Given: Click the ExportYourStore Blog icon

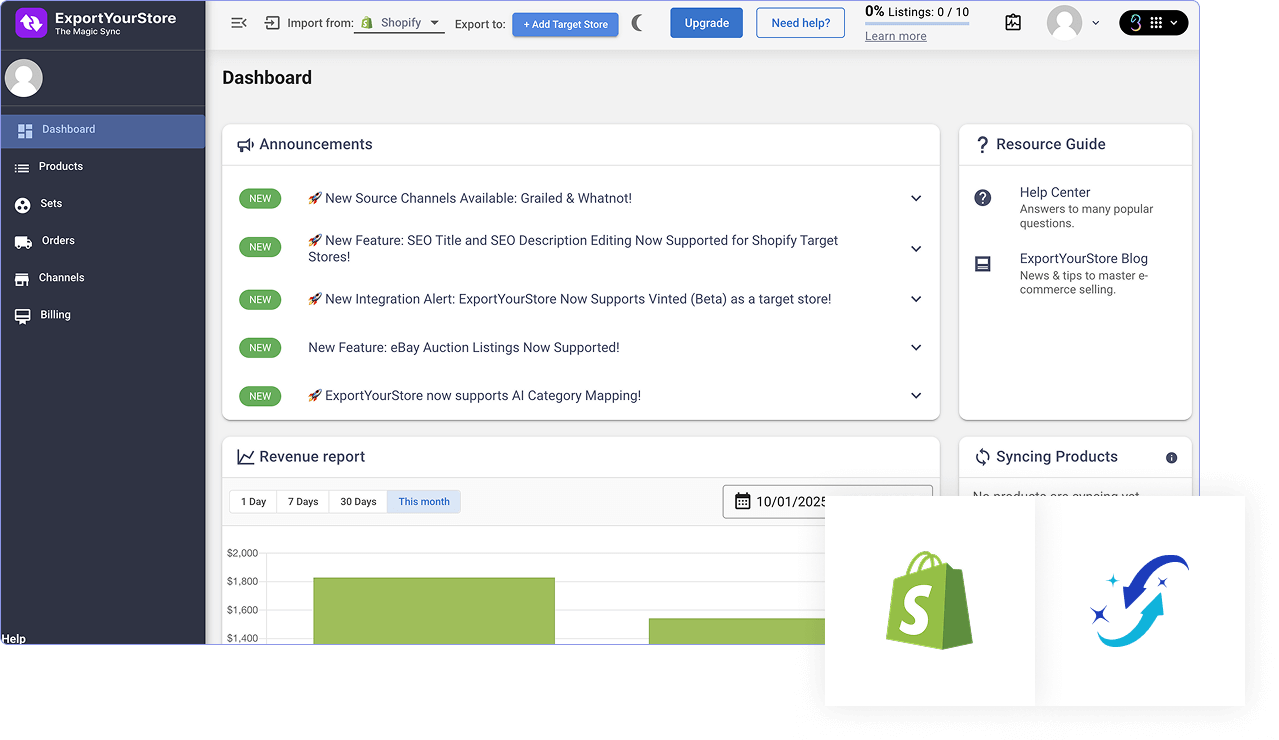Looking at the screenshot, I should point(983,264).
